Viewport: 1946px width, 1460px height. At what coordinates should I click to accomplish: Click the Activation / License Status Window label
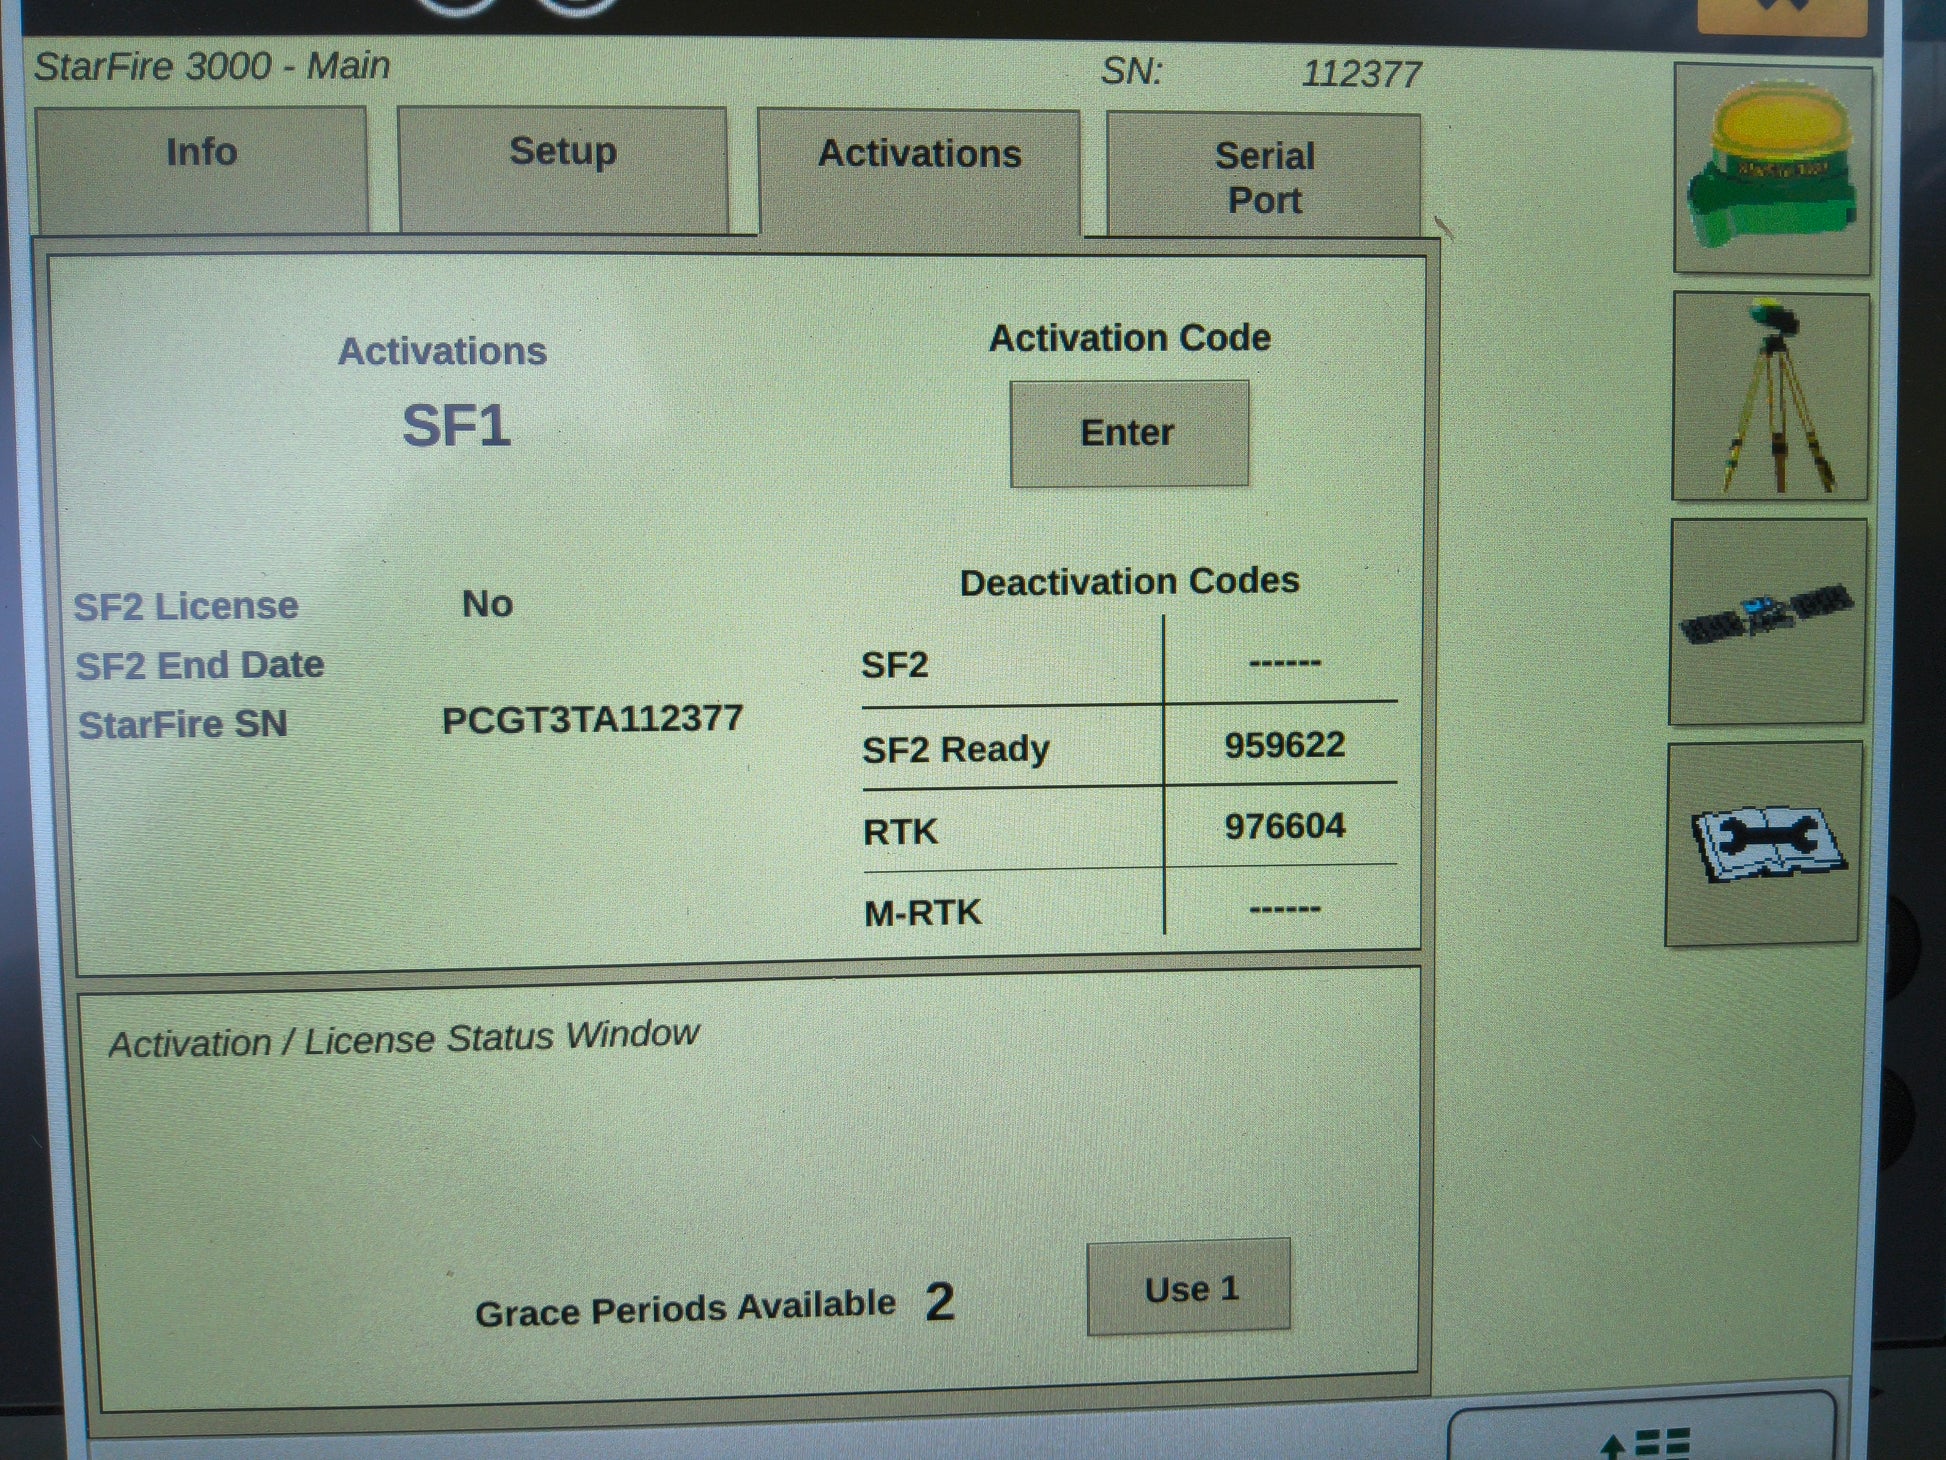point(404,1039)
